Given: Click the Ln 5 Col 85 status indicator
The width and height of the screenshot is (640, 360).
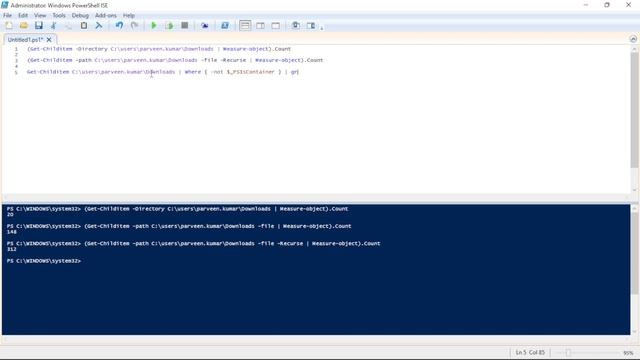Looking at the screenshot, I should [530, 352].
